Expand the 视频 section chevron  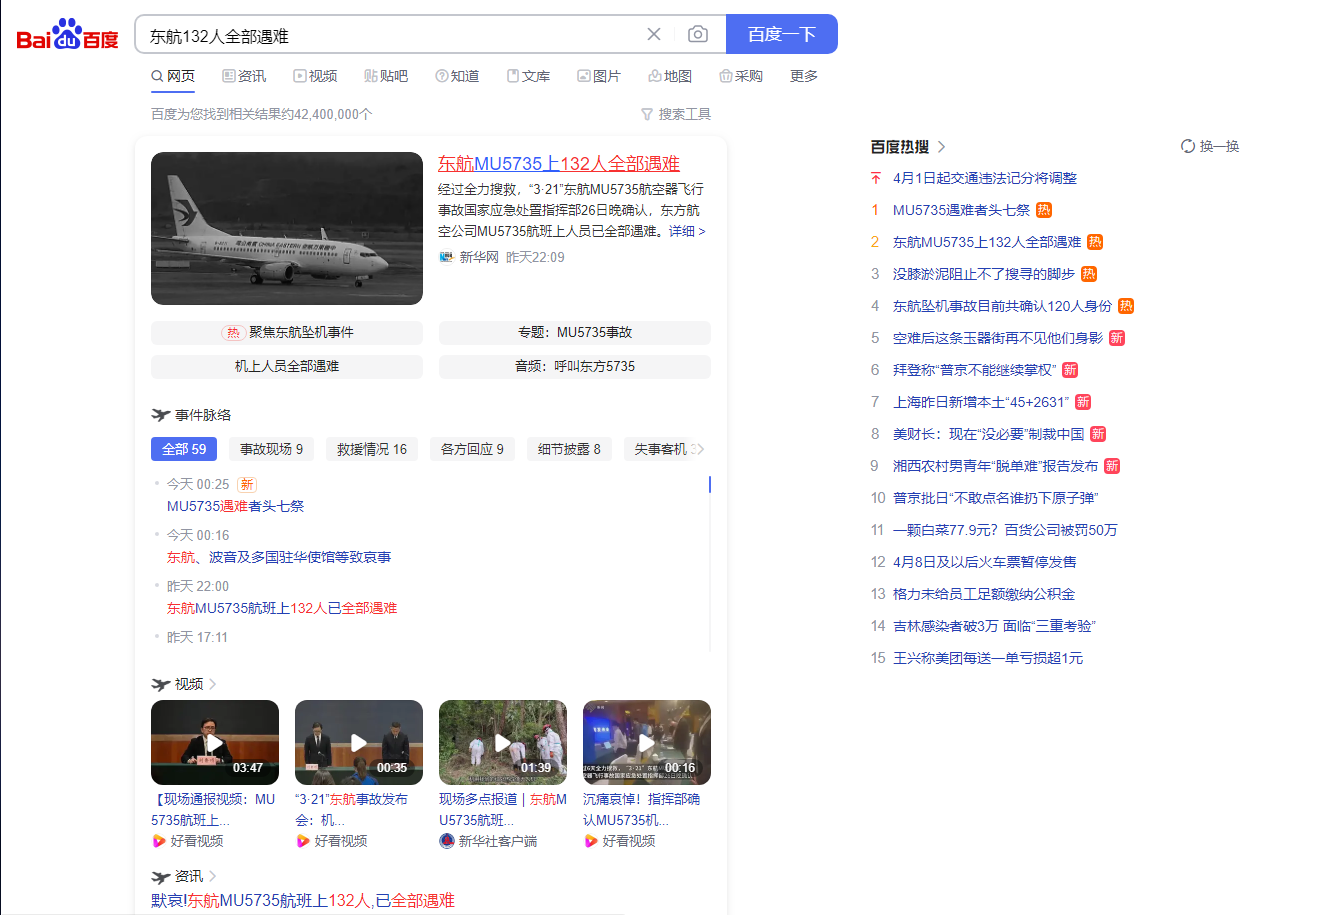pyautogui.click(x=213, y=684)
